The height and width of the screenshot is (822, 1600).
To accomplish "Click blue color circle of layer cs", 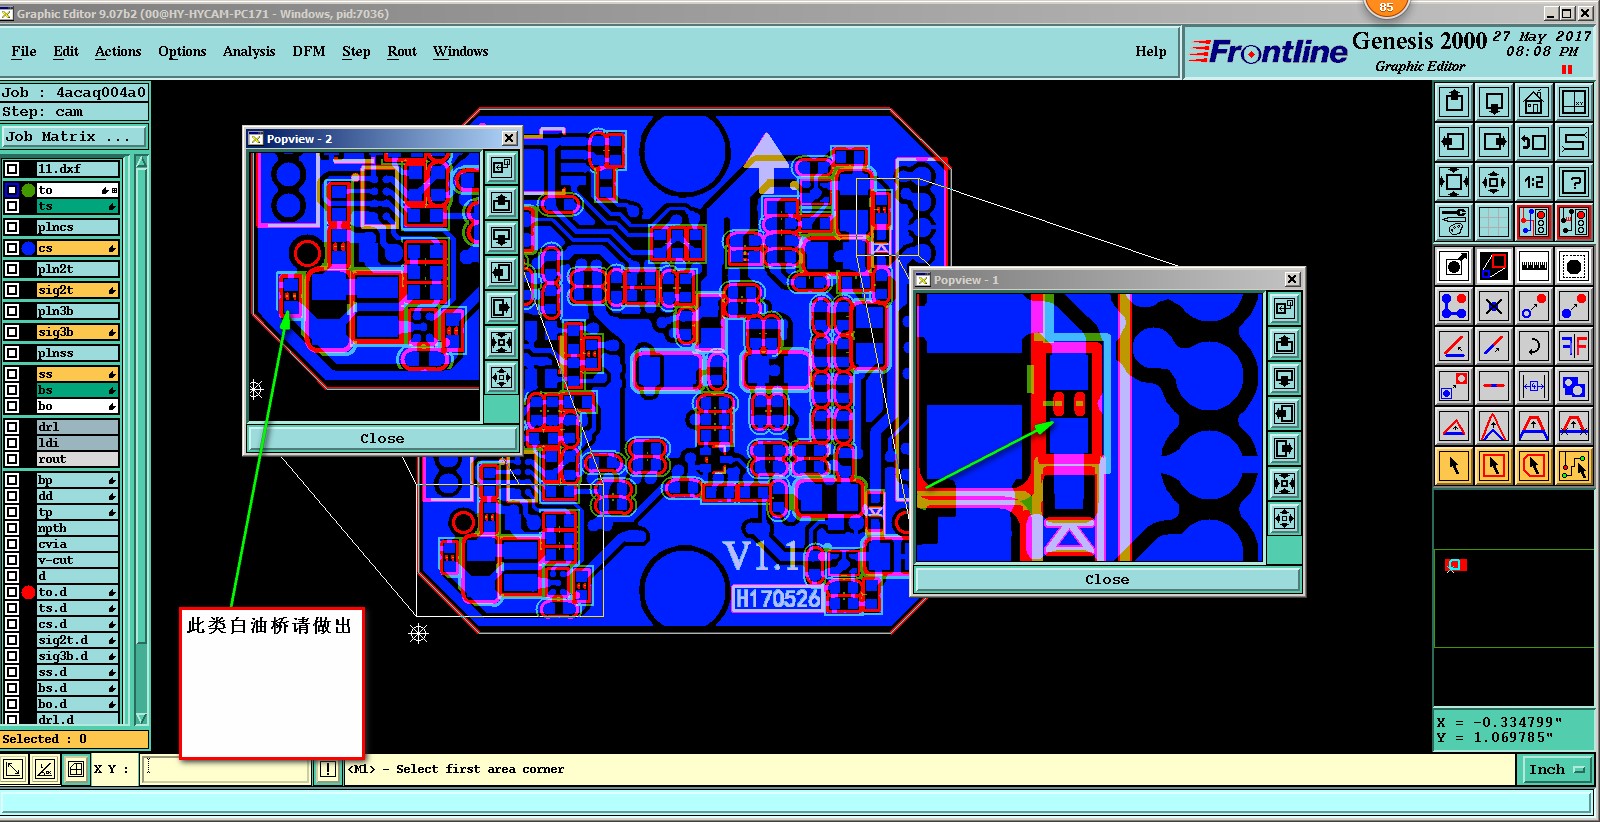I will click(x=29, y=248).
